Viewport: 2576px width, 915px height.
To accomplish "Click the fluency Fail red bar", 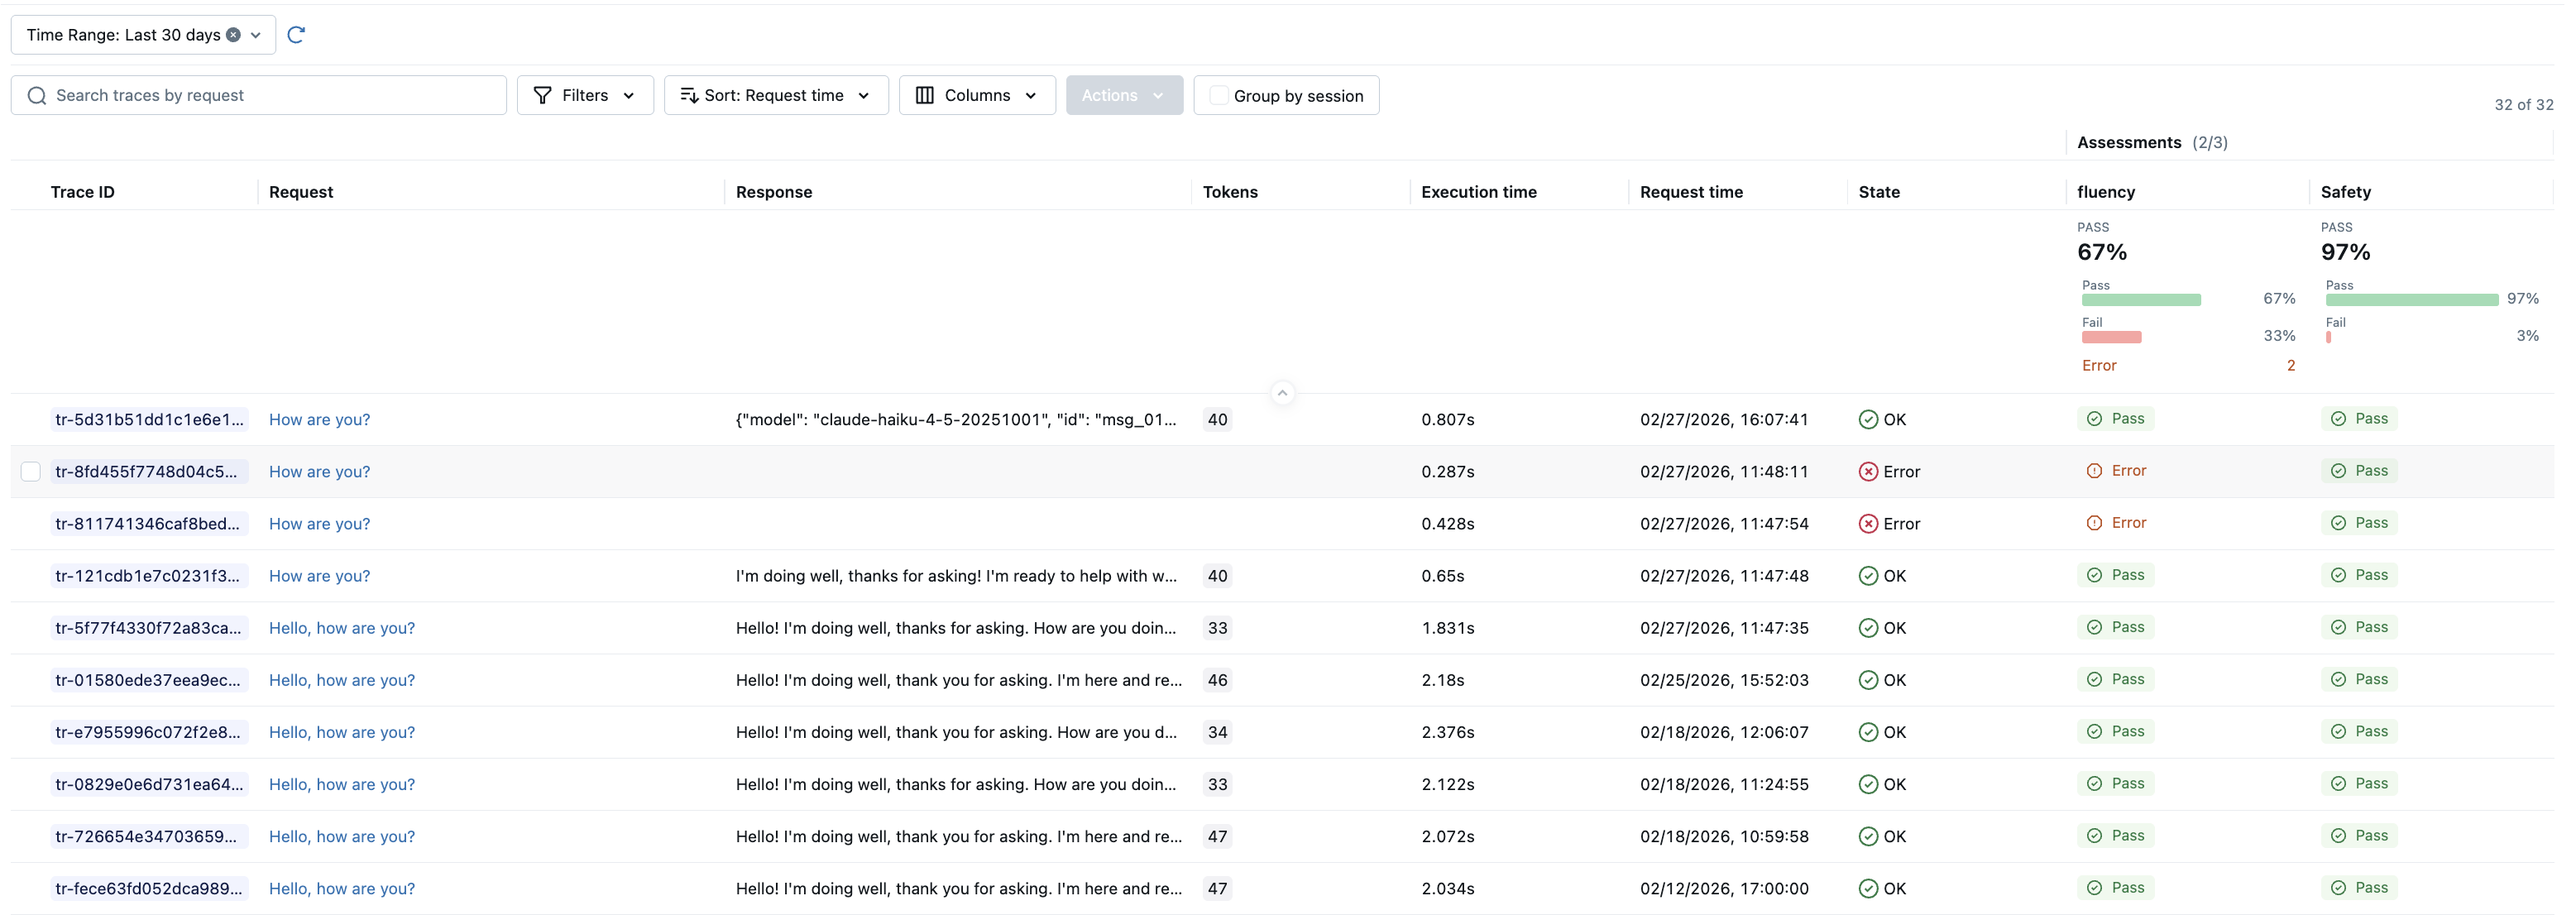I will pos(2110,338).
